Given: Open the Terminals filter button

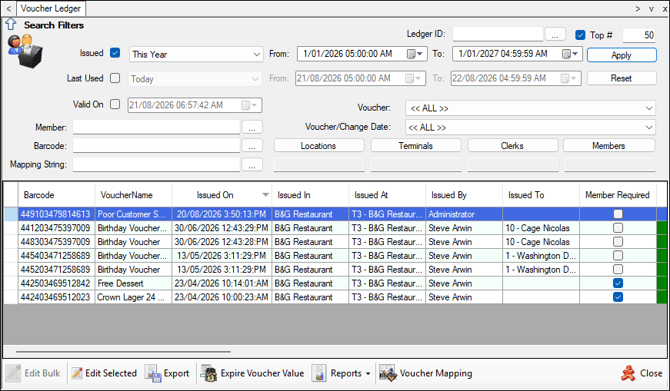Looking at the screenshot, I should coord(416,146).
